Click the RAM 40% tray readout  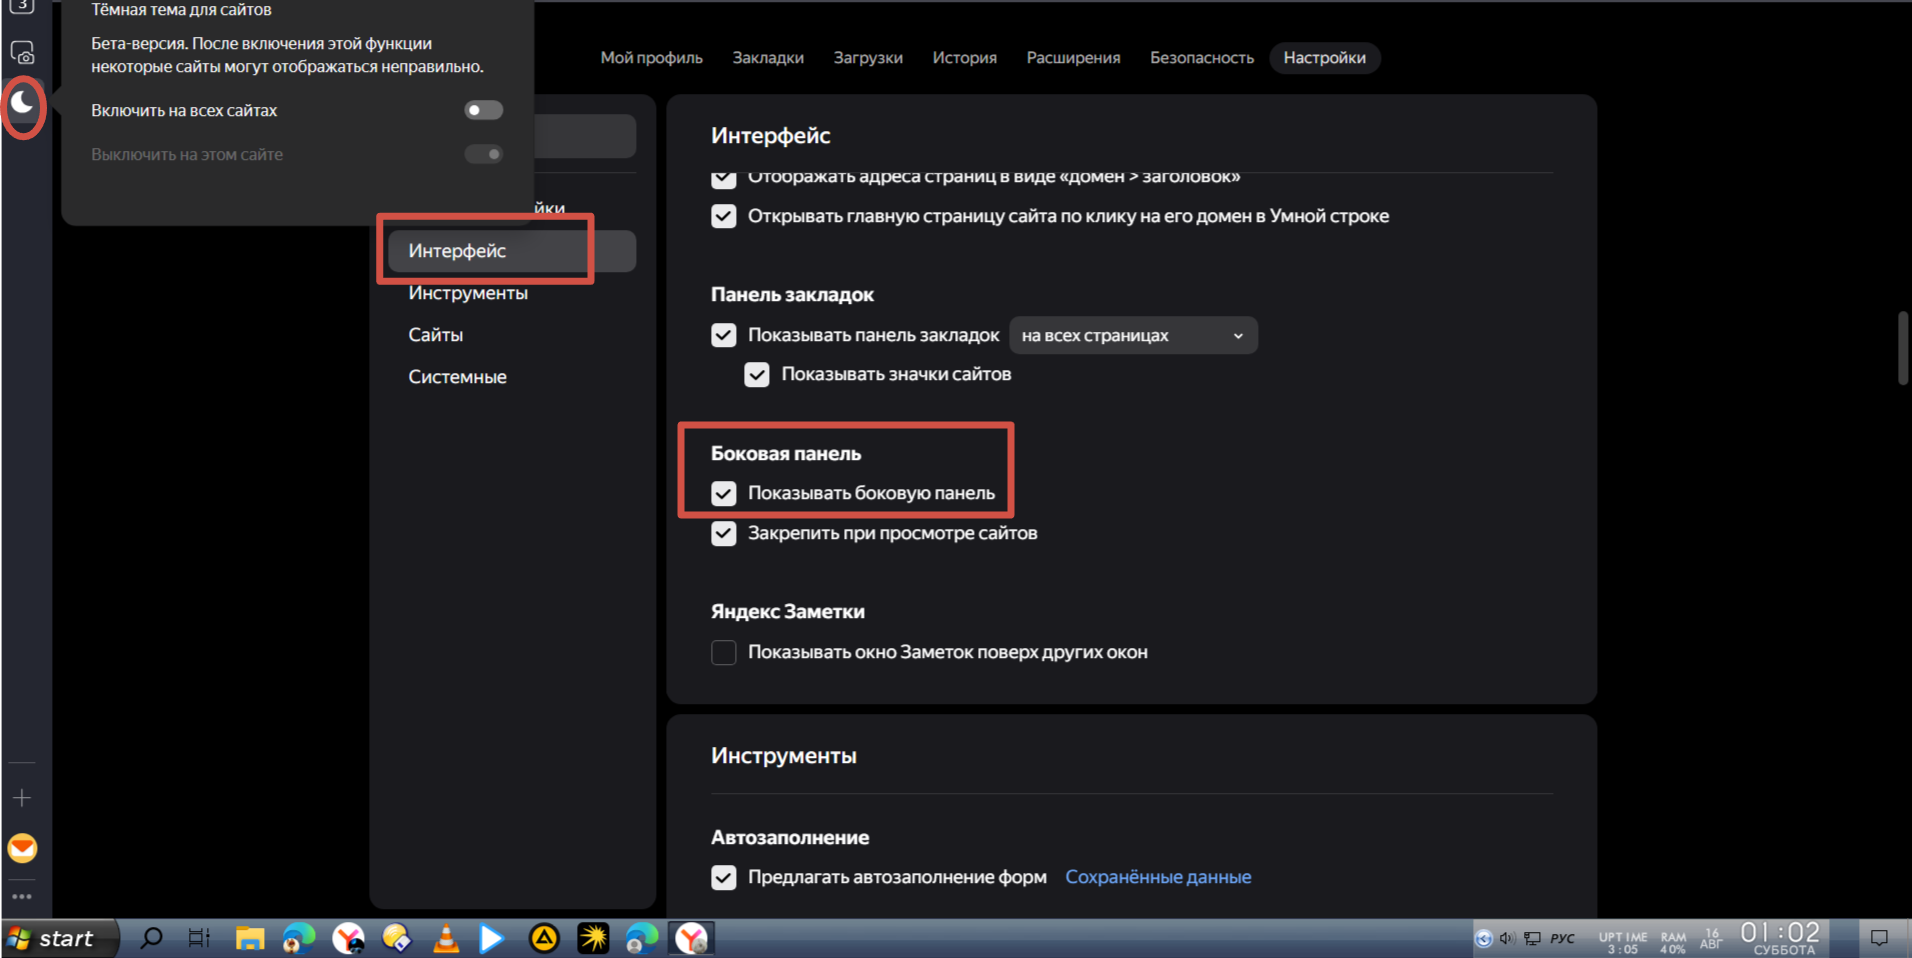[1673, 942]
